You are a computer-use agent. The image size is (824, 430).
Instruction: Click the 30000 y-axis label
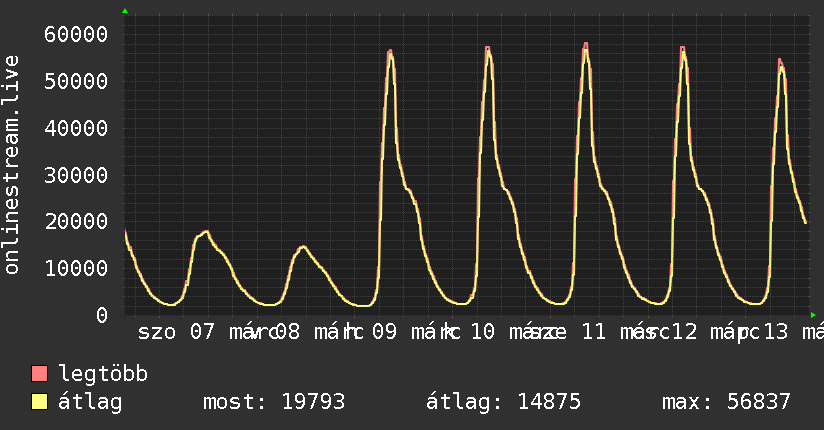(x=76, y=175)
